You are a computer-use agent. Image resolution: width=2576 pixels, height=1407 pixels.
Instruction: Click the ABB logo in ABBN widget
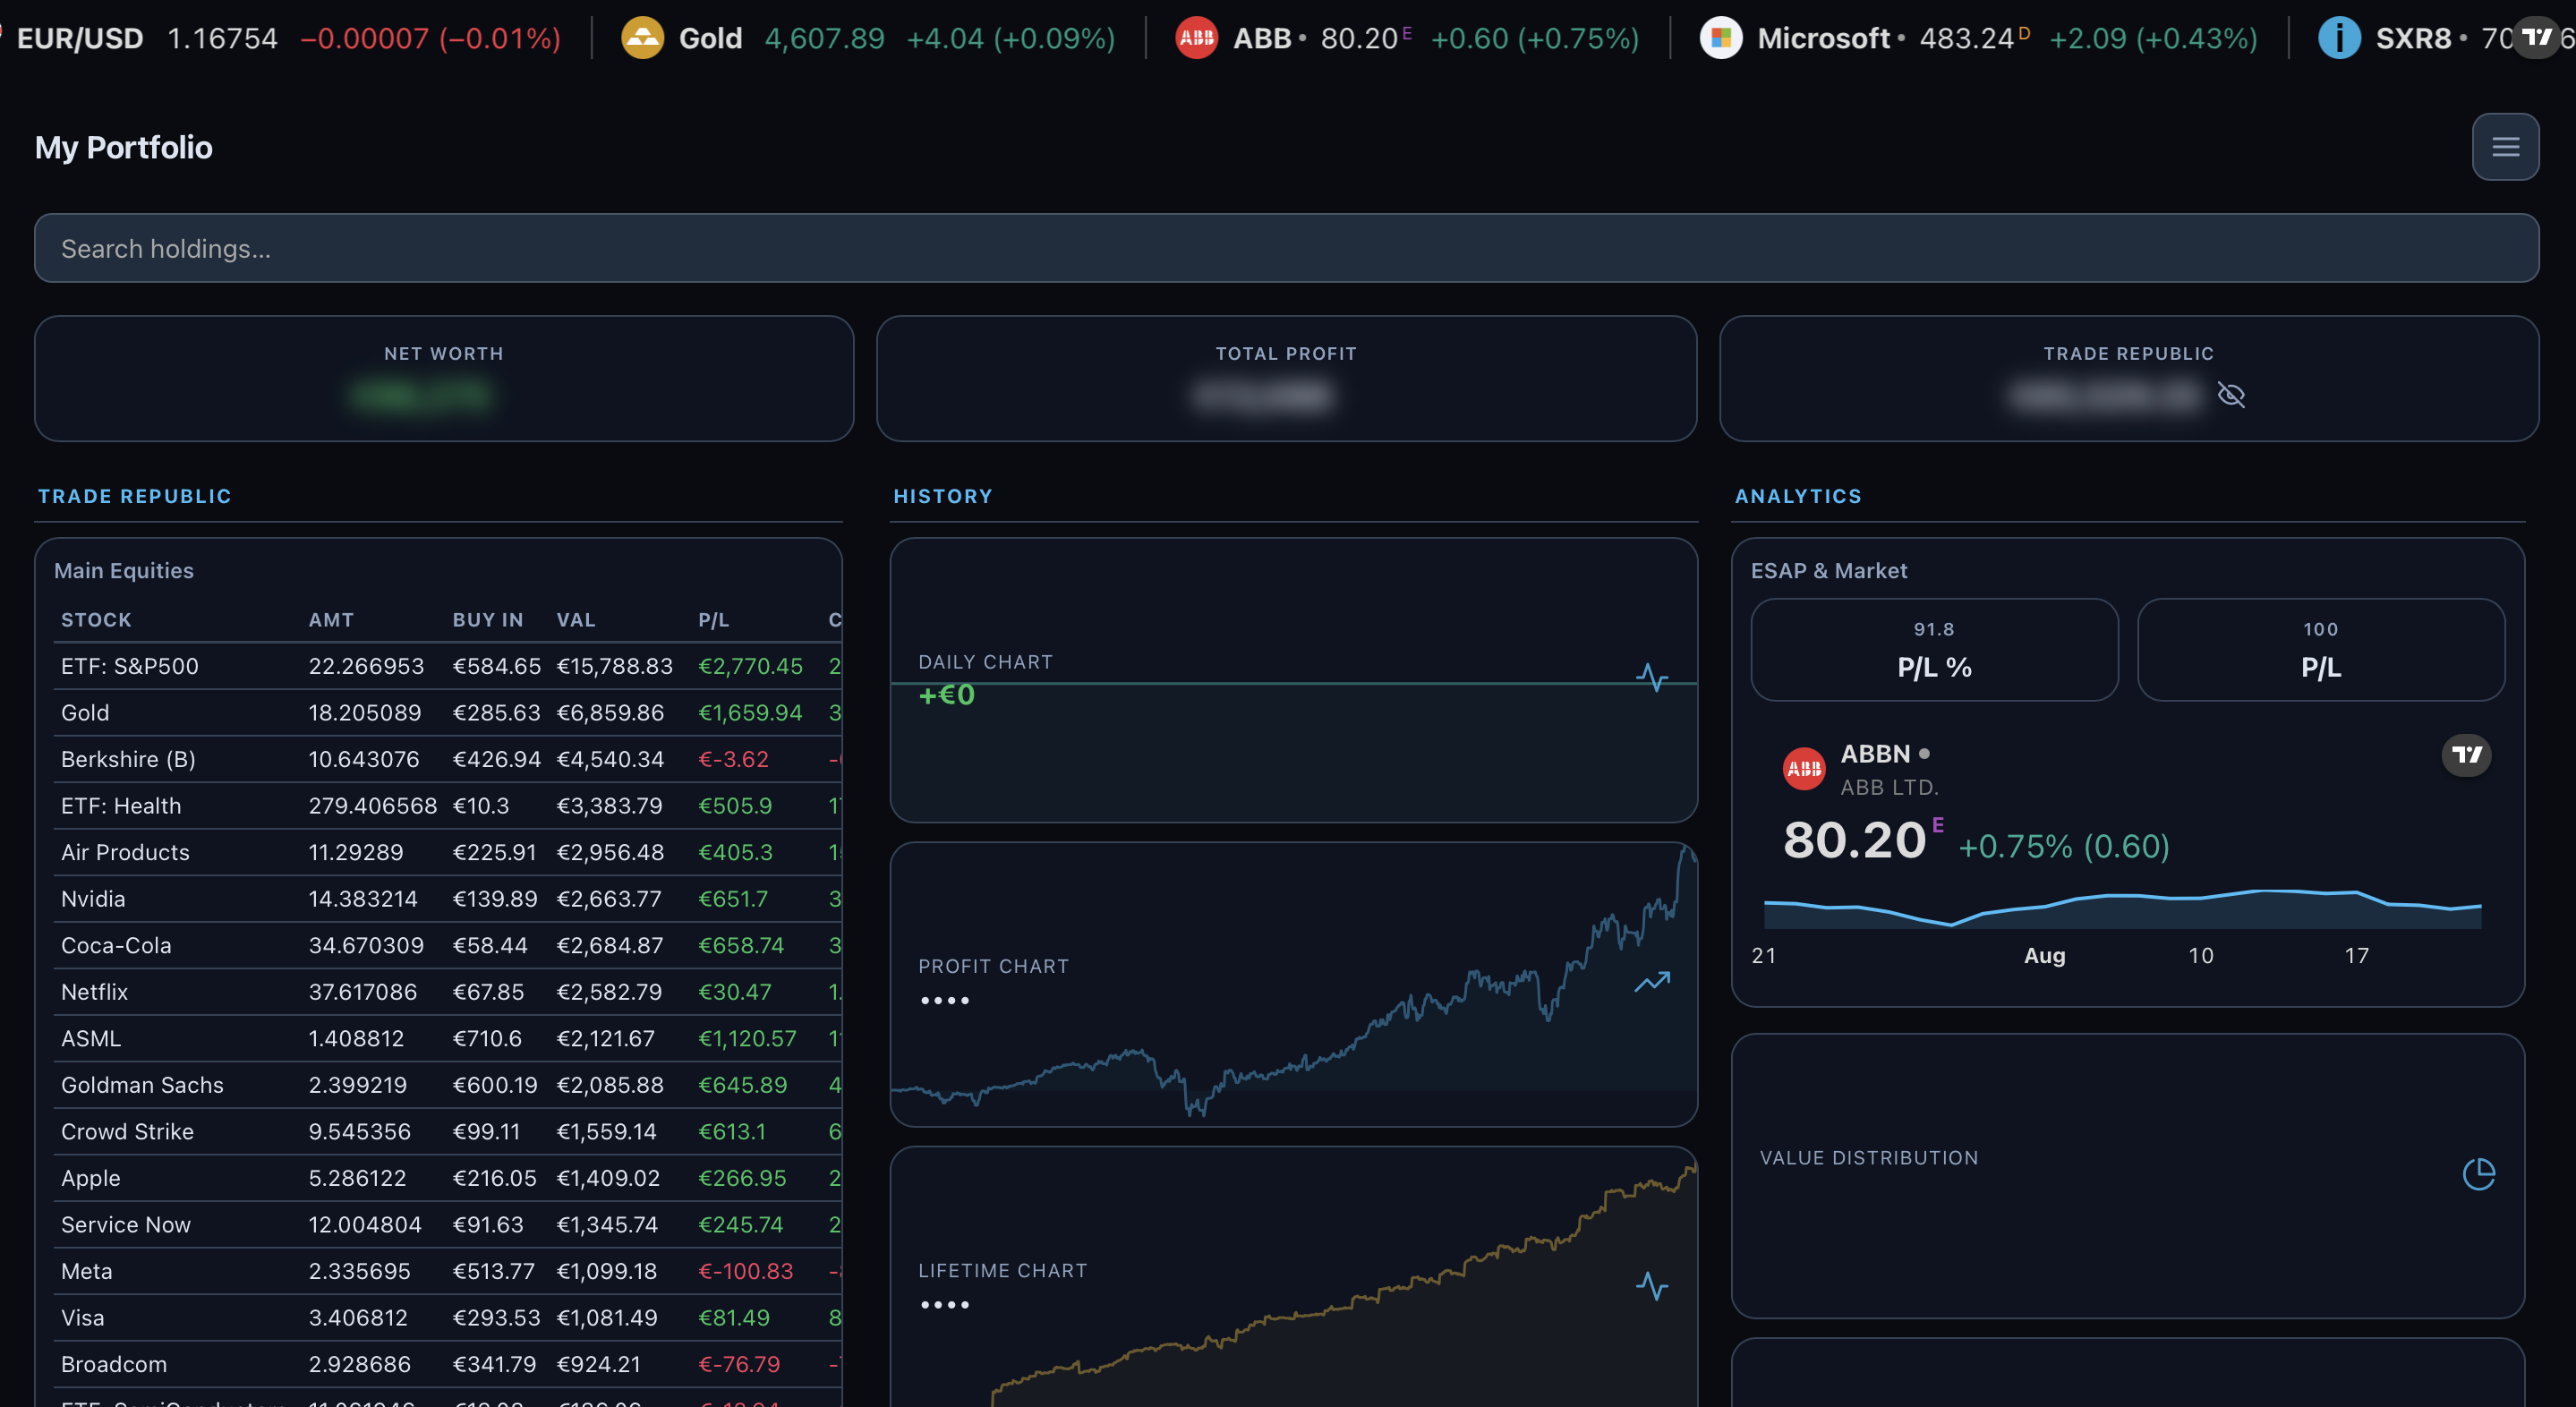(x=1804, y=769)
